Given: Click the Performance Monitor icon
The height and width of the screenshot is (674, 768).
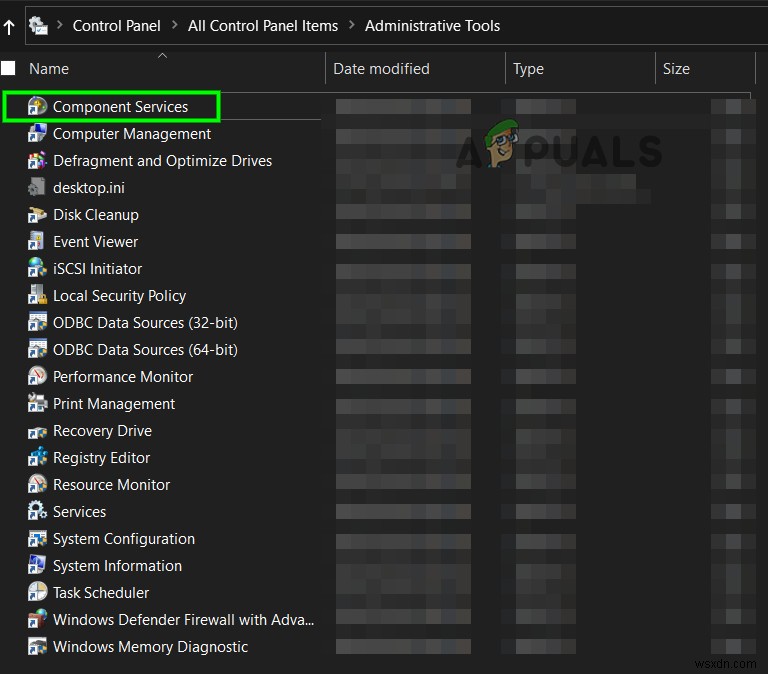Looking at the screenshot, I should (x=37, y=376).
